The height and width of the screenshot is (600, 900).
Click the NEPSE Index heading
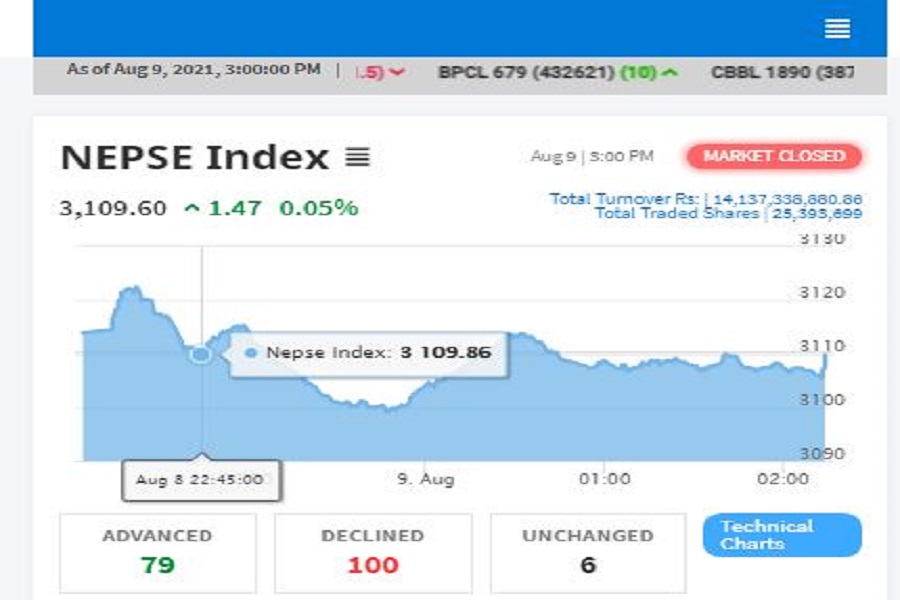(195, 157)
